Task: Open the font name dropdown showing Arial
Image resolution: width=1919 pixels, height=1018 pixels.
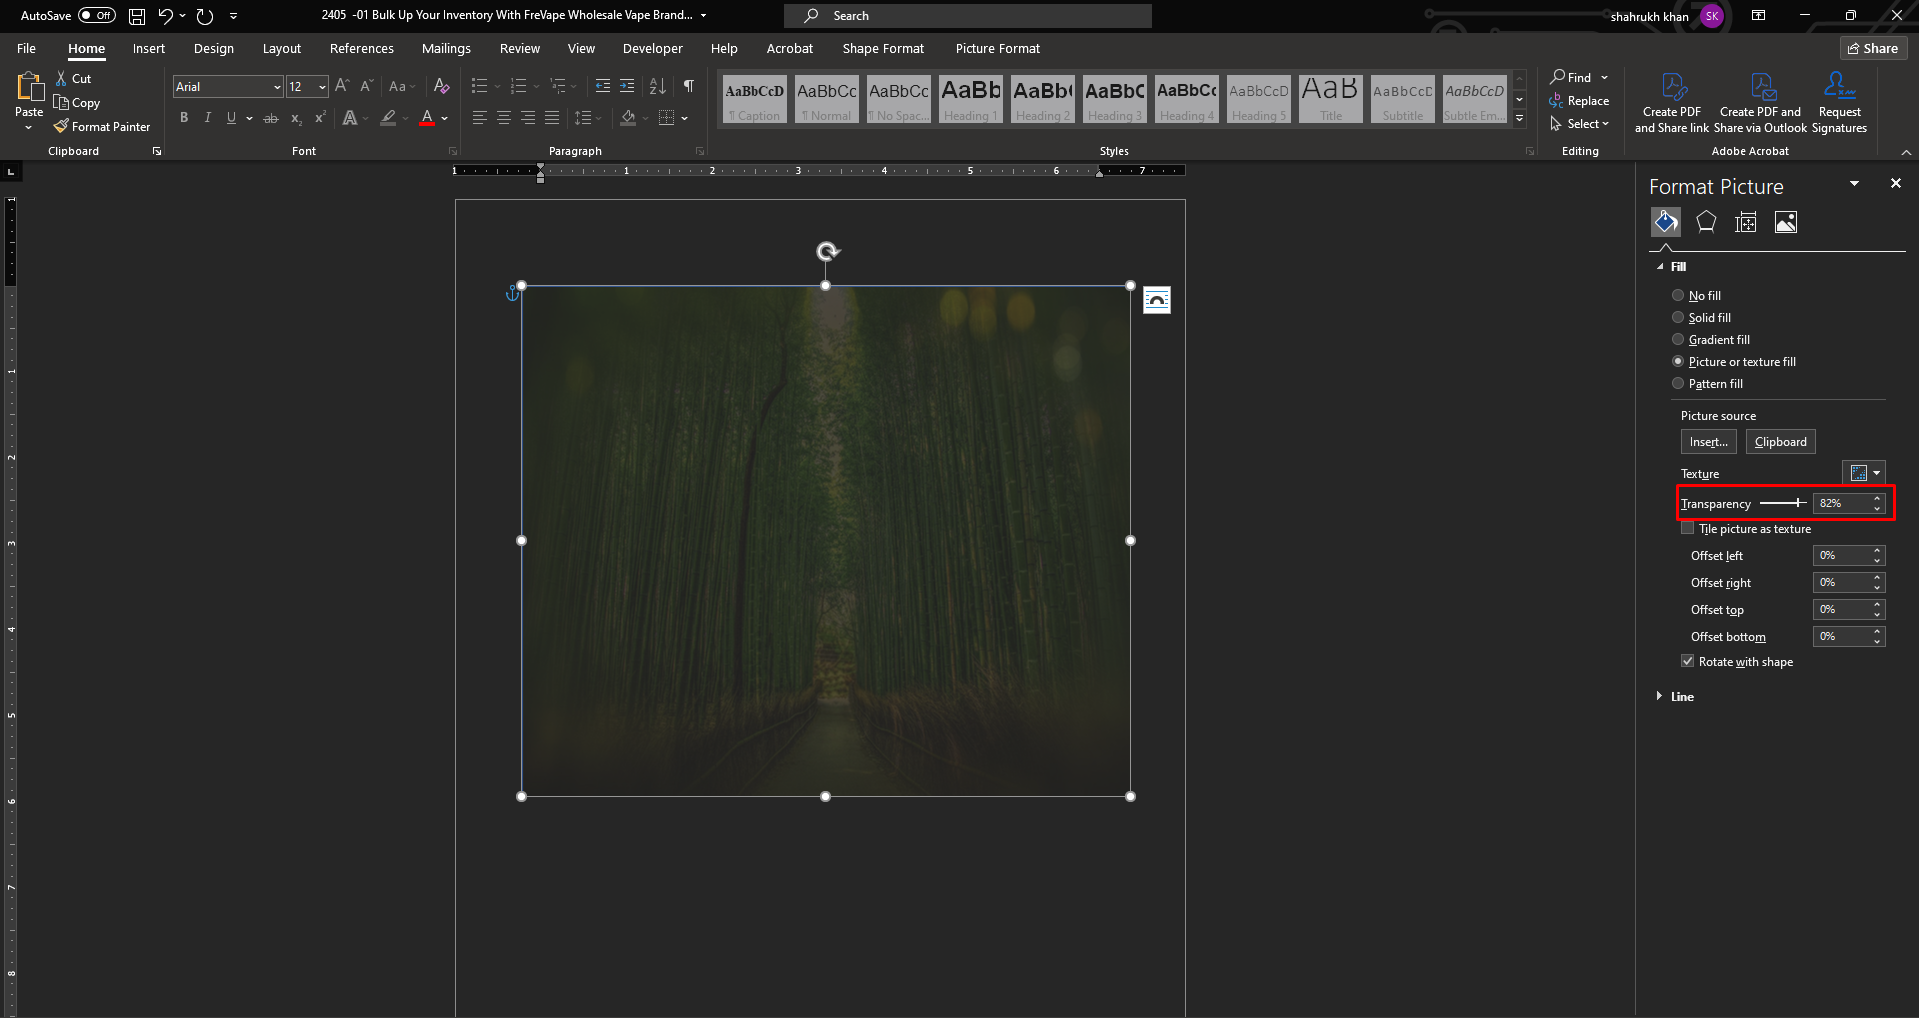Action: (x=277, y=87)
